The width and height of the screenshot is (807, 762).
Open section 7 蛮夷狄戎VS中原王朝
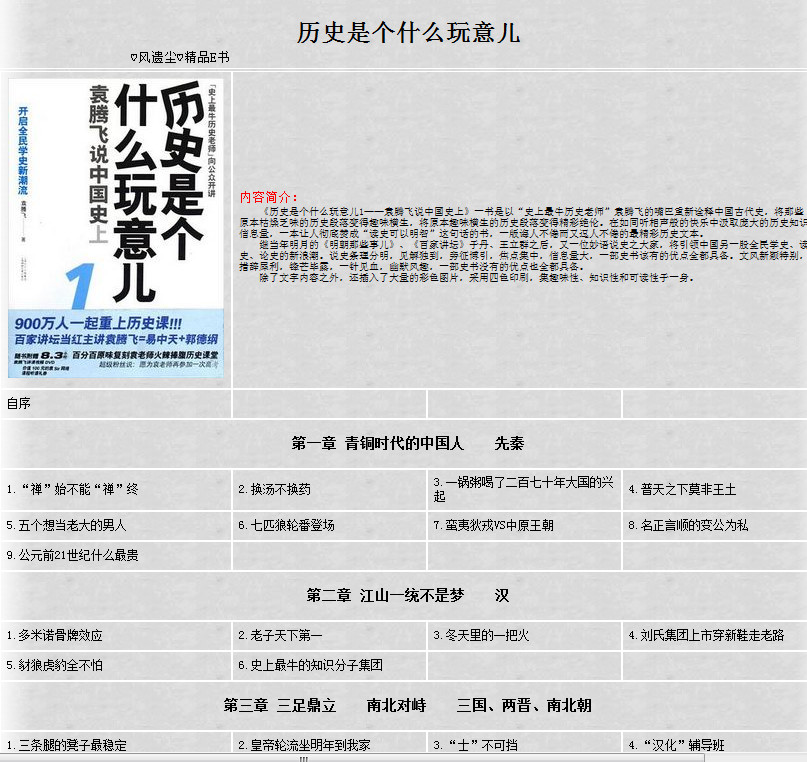(493, 525)
